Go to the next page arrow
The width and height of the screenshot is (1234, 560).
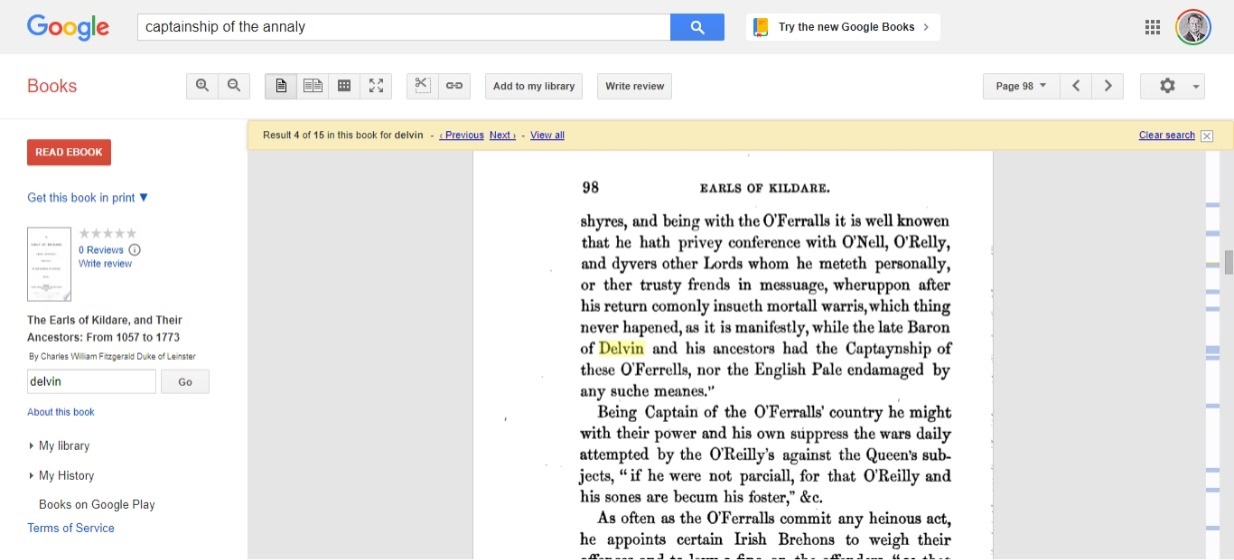1107,86
